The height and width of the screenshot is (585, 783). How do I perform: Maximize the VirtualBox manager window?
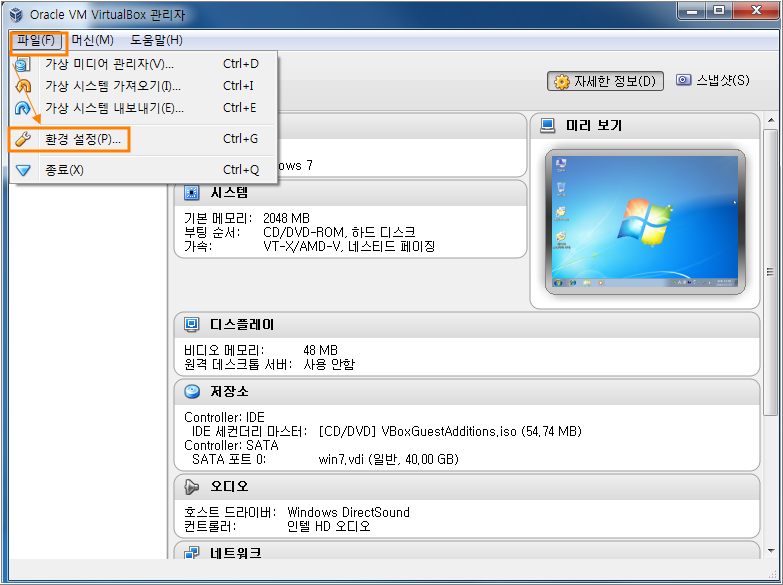pyautogui.click(x=719, y=10)
